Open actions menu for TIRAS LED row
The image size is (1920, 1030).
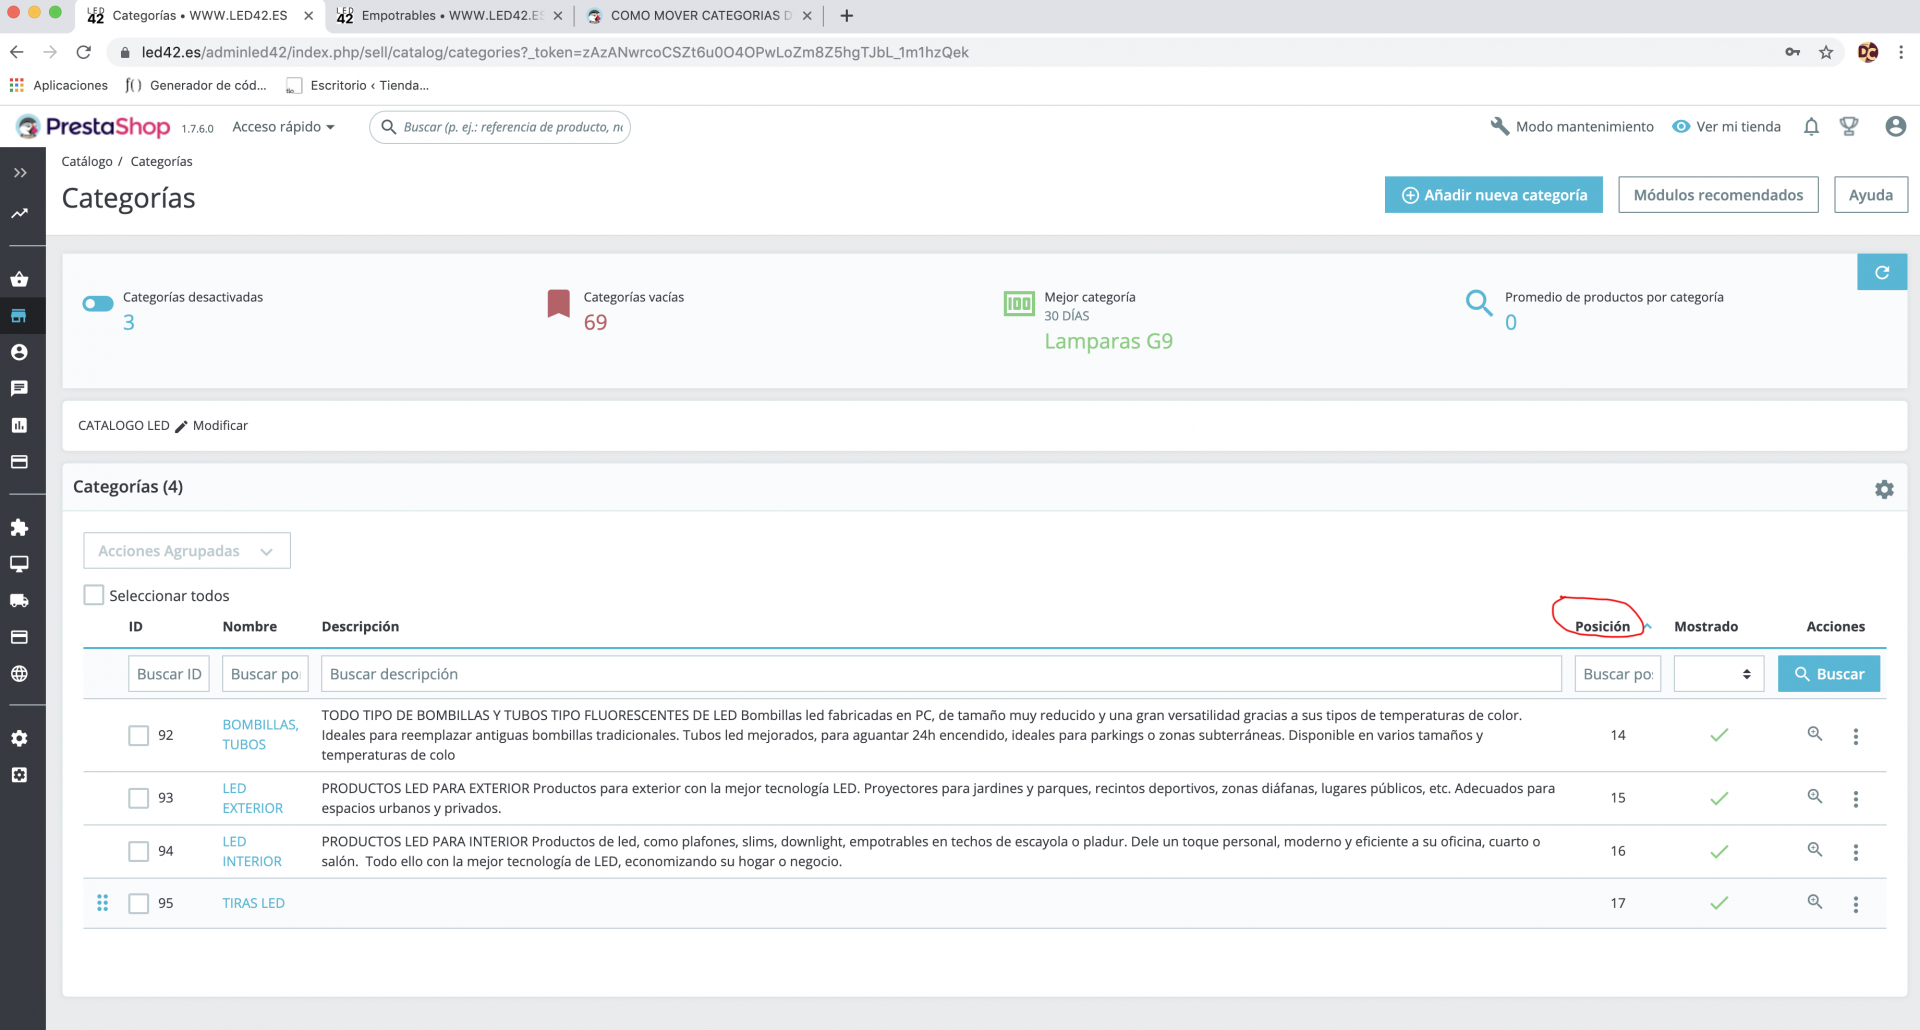pyautogui.click(x=1855, y=904)
